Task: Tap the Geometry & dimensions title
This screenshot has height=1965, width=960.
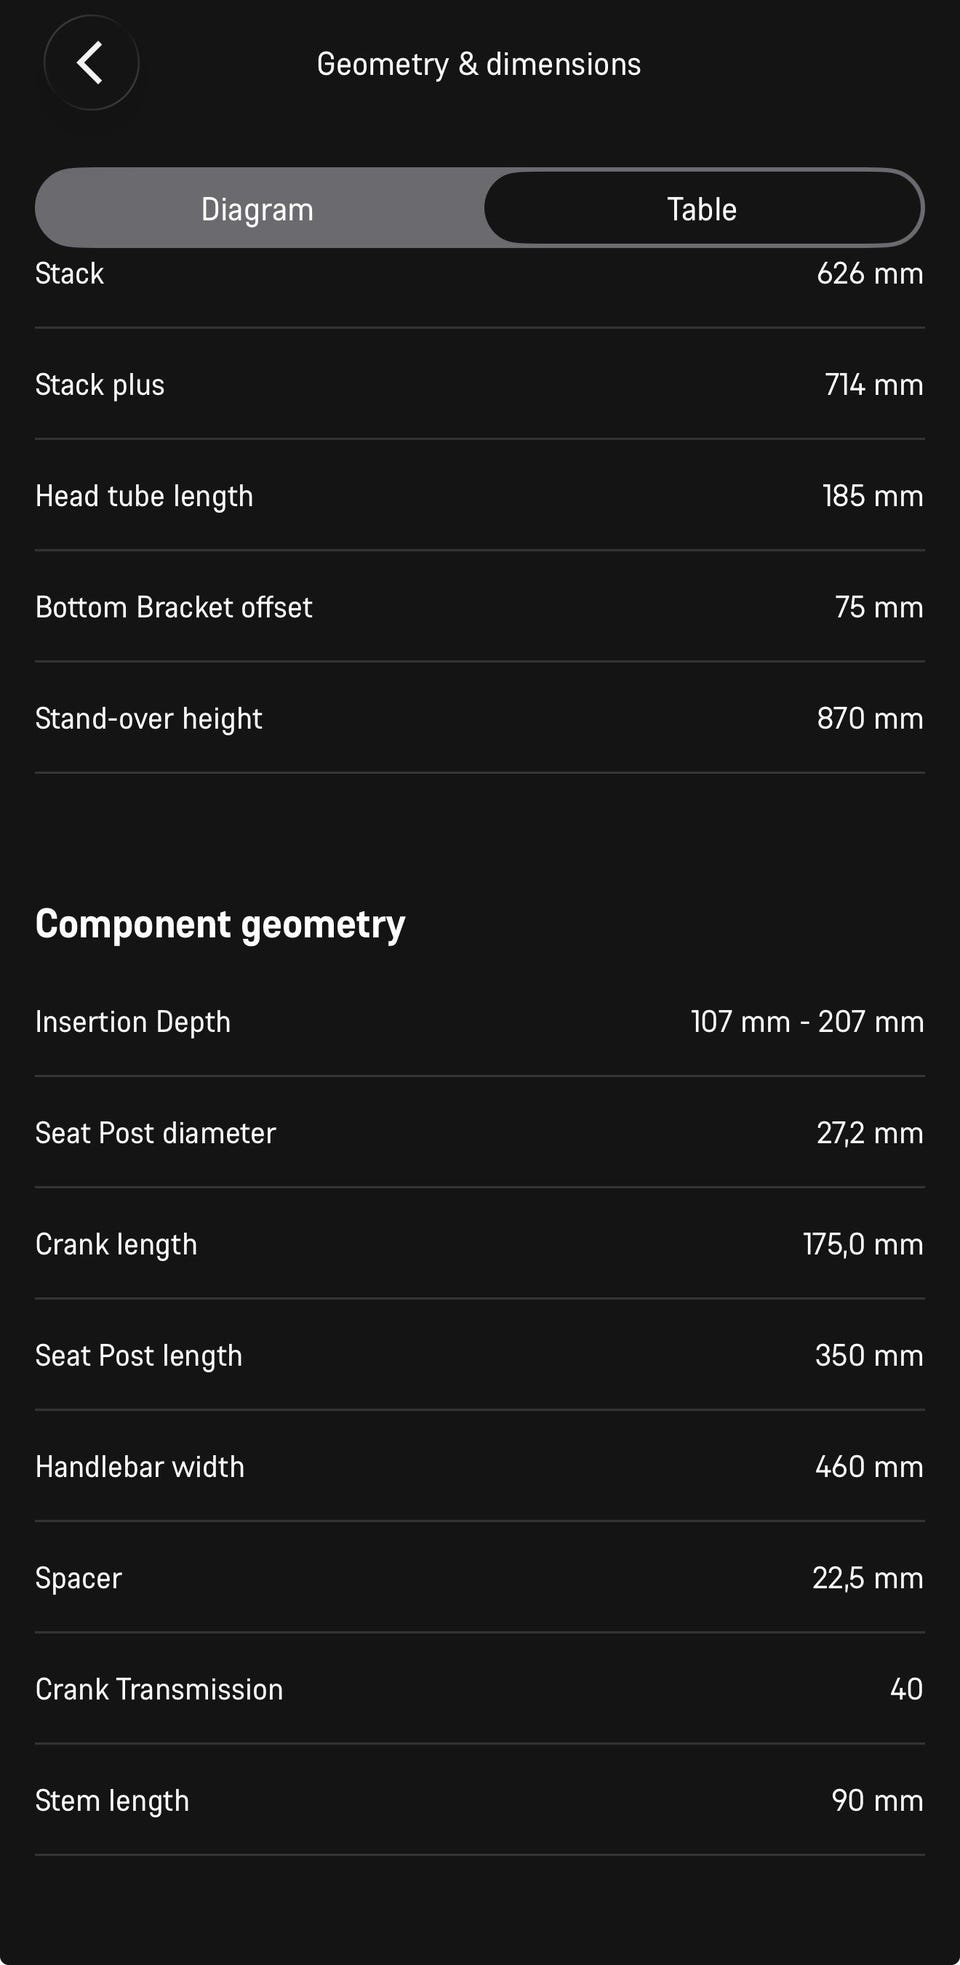Action: [x=479, y=64]
